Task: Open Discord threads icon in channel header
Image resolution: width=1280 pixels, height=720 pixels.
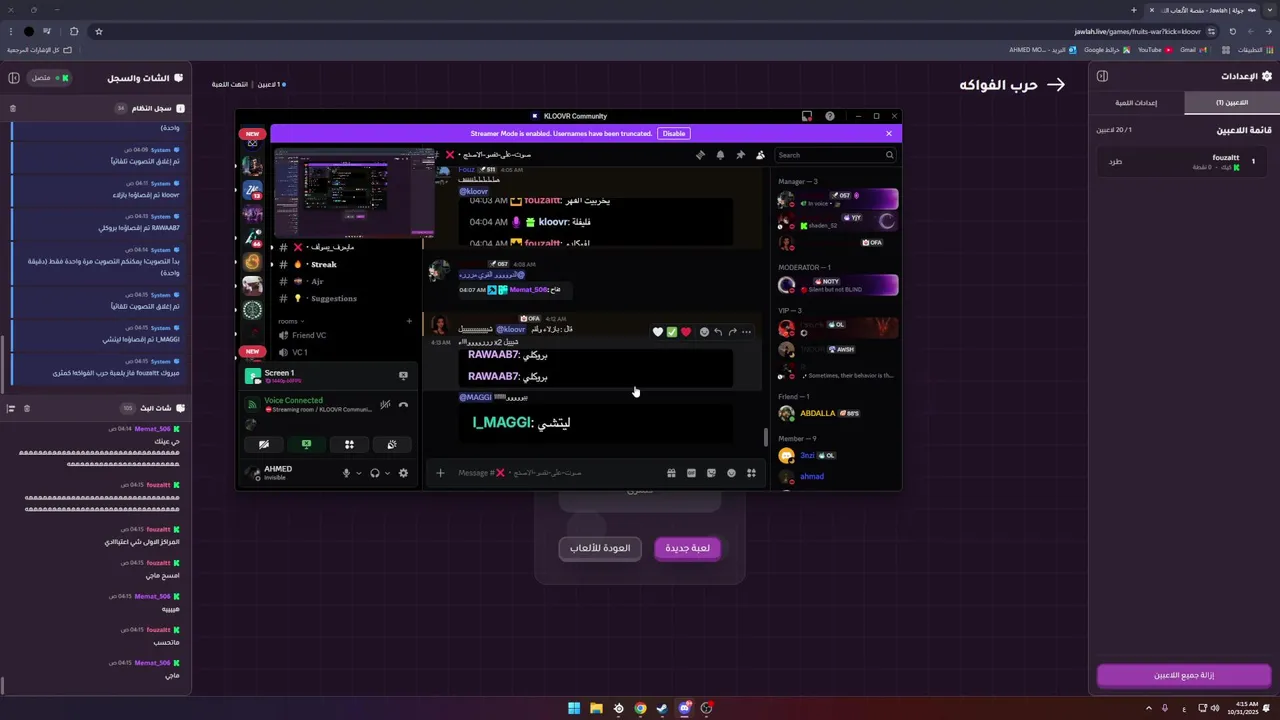Action: pyautogui.click(x=700, y=155)
